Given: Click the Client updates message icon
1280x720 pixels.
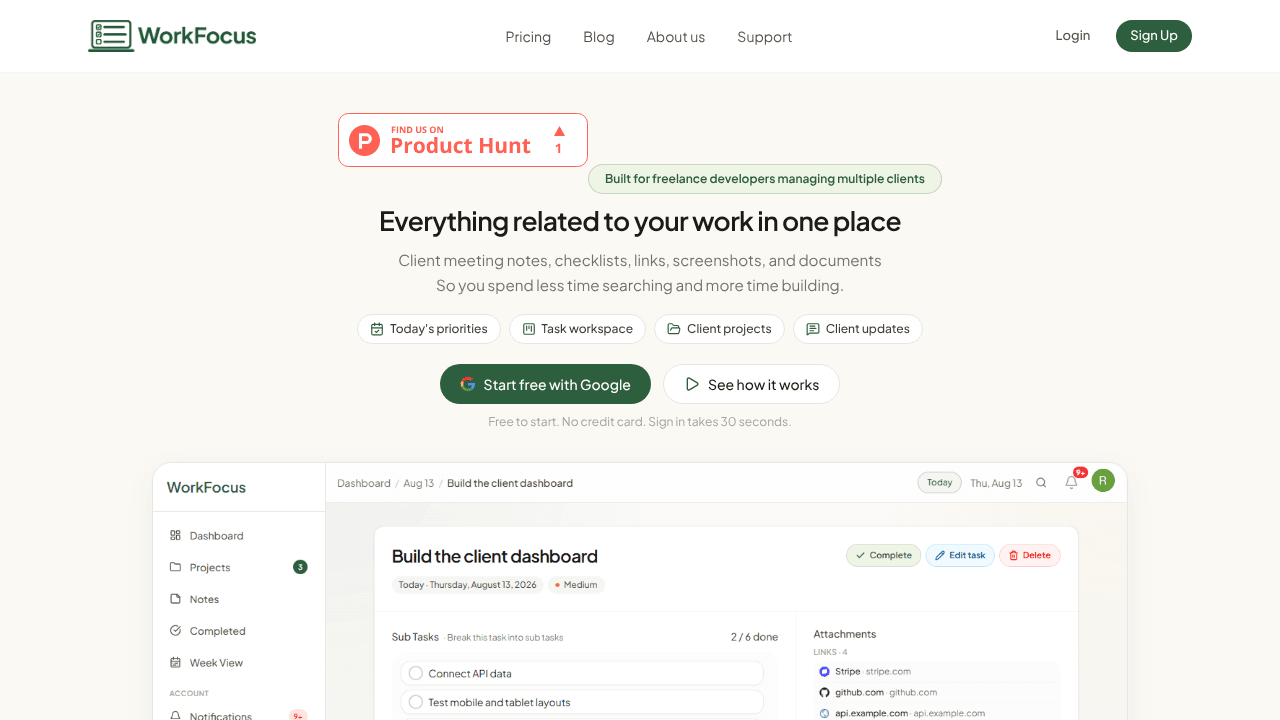Looking at the screenshot, I should pos(813,329).
